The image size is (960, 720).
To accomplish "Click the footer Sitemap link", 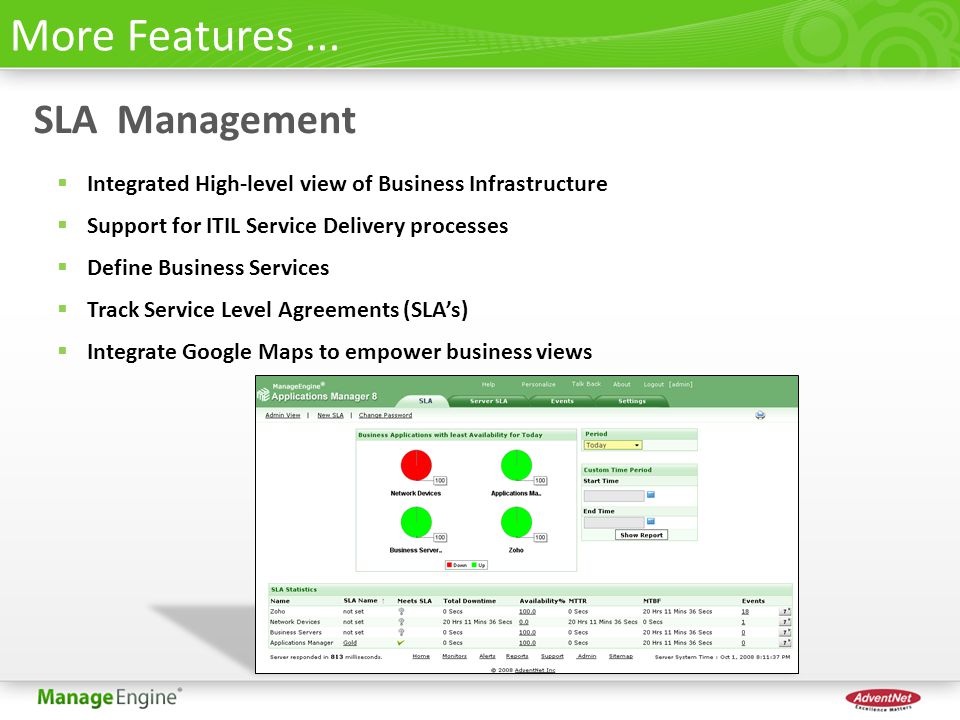I will 620,656.
